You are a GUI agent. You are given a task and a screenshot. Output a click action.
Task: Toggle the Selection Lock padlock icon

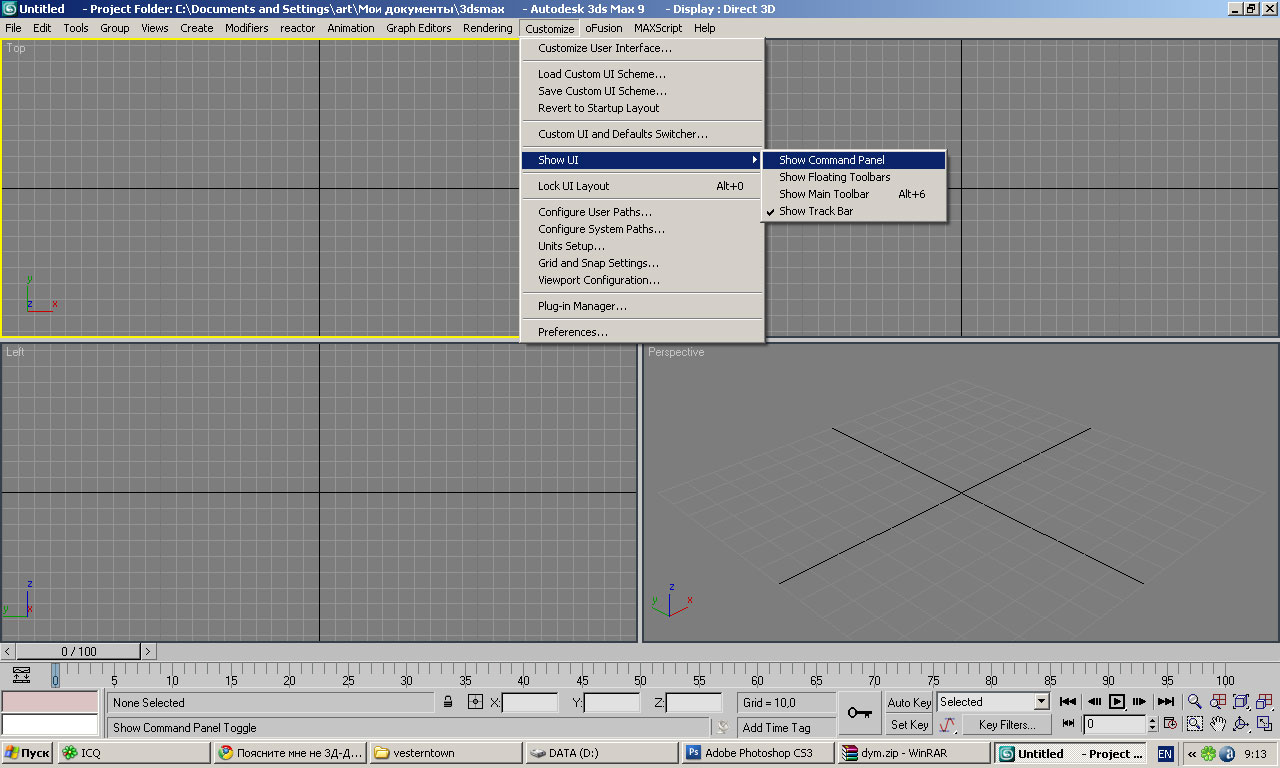click(x=449, y=703)
